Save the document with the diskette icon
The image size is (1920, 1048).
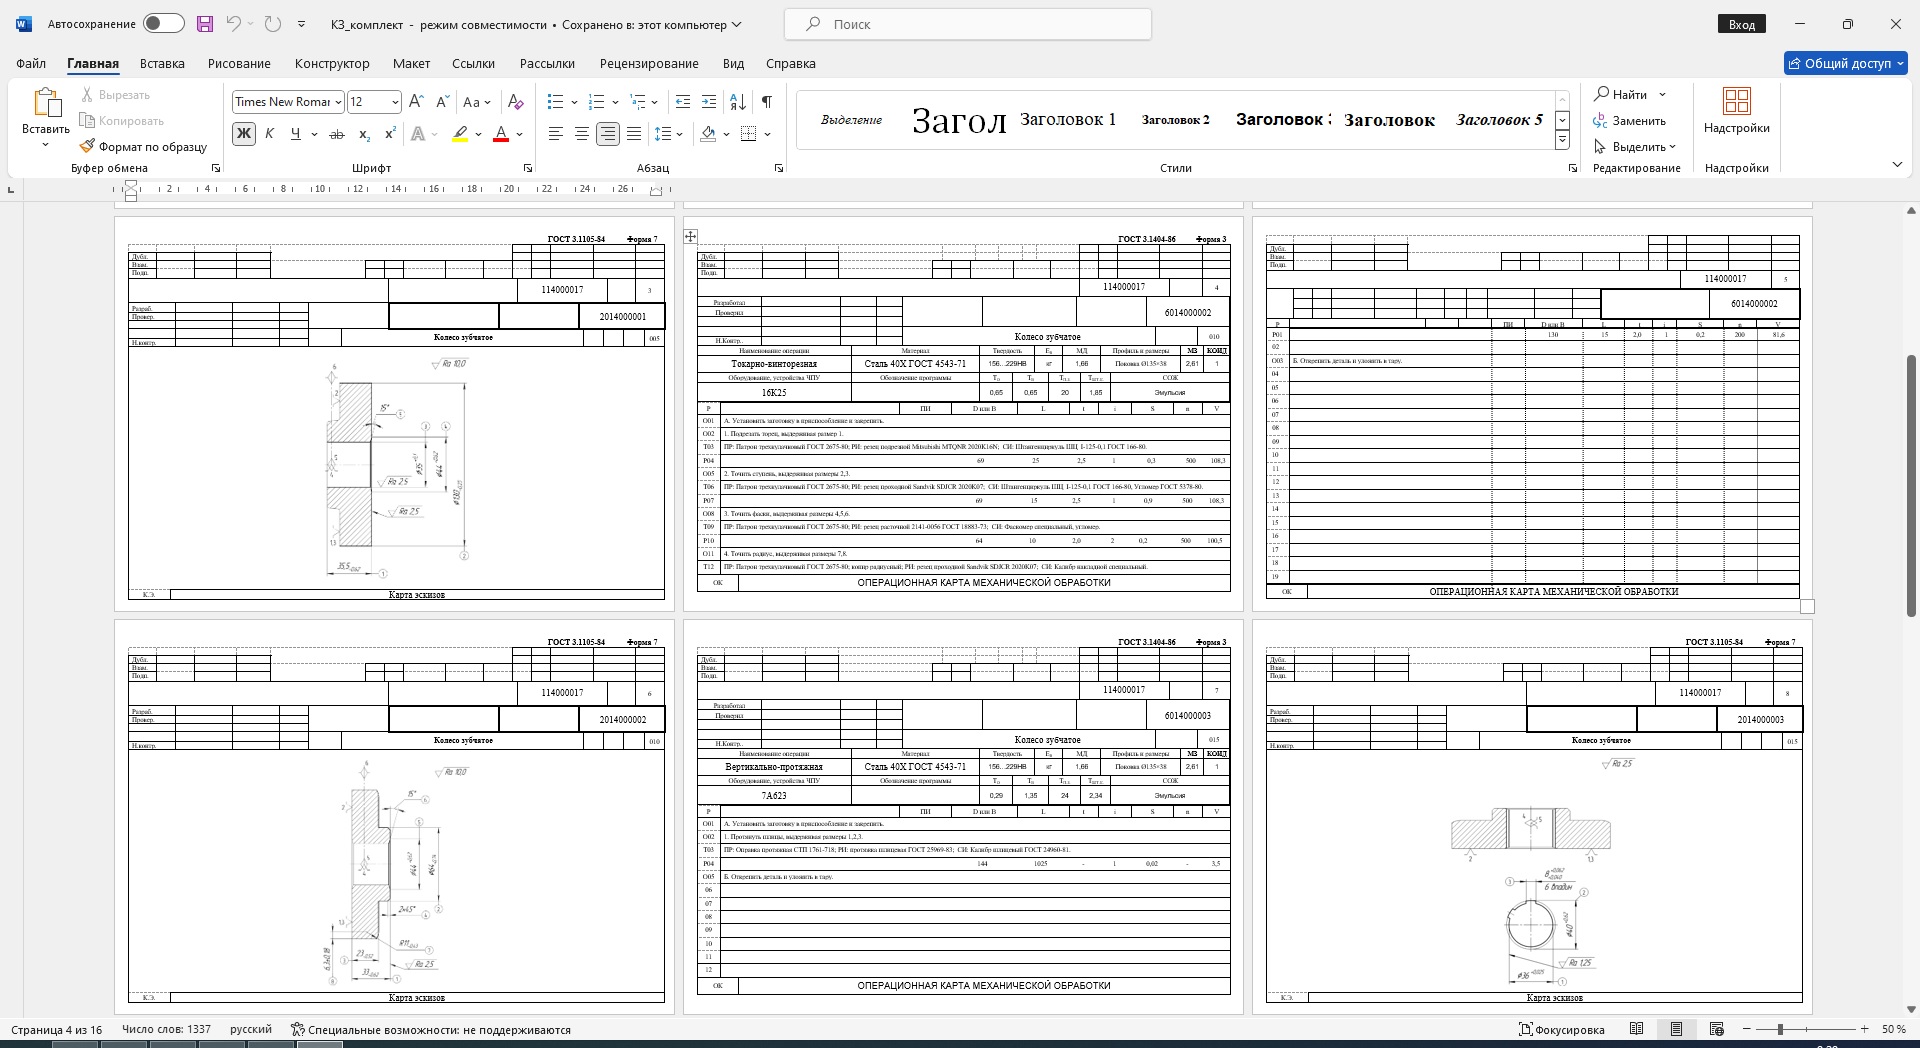205,24
